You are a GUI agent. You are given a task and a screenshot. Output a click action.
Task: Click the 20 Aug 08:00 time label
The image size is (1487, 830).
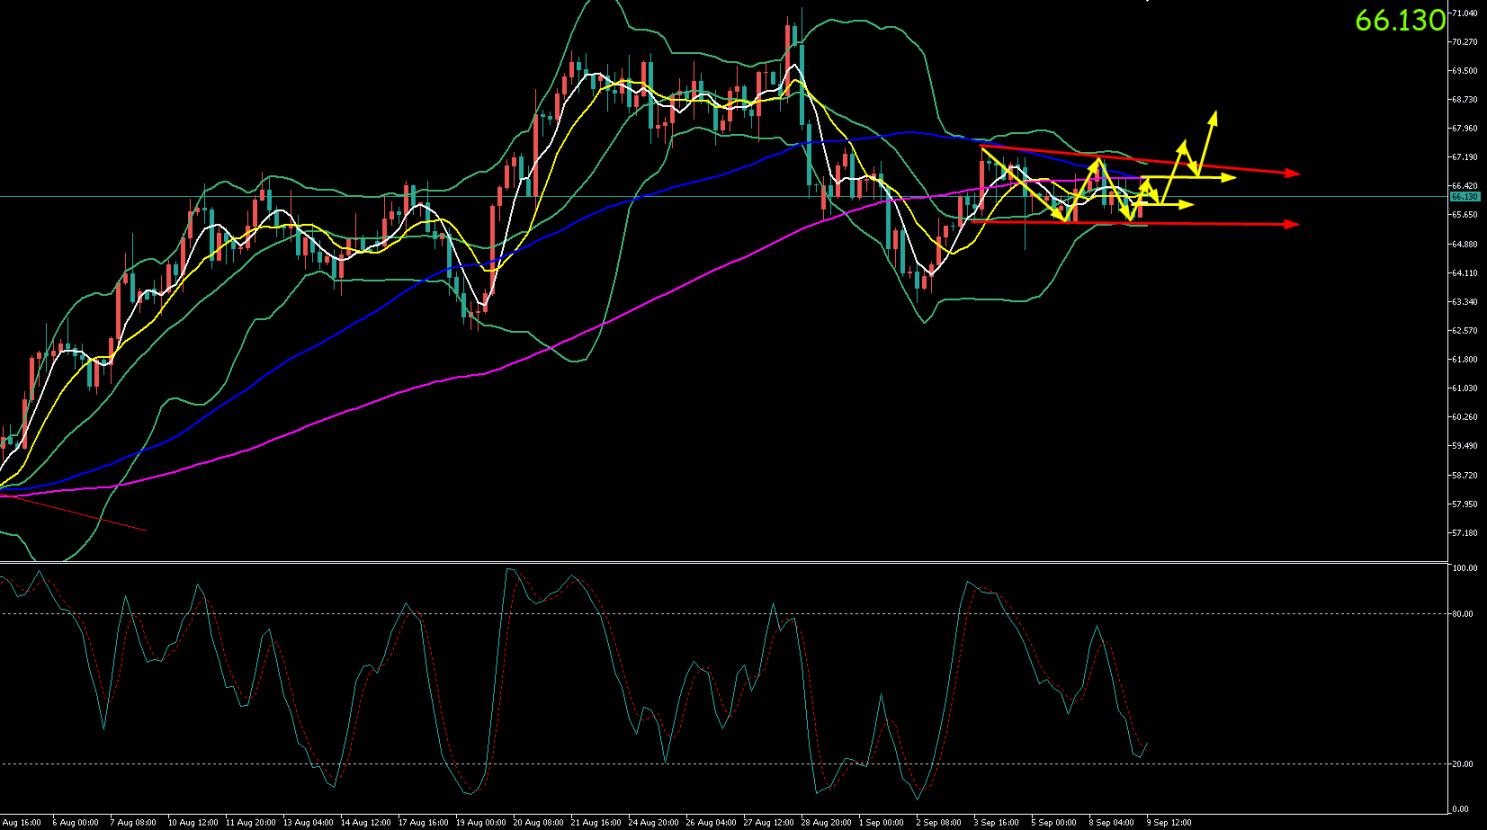[x=538, y=823]
